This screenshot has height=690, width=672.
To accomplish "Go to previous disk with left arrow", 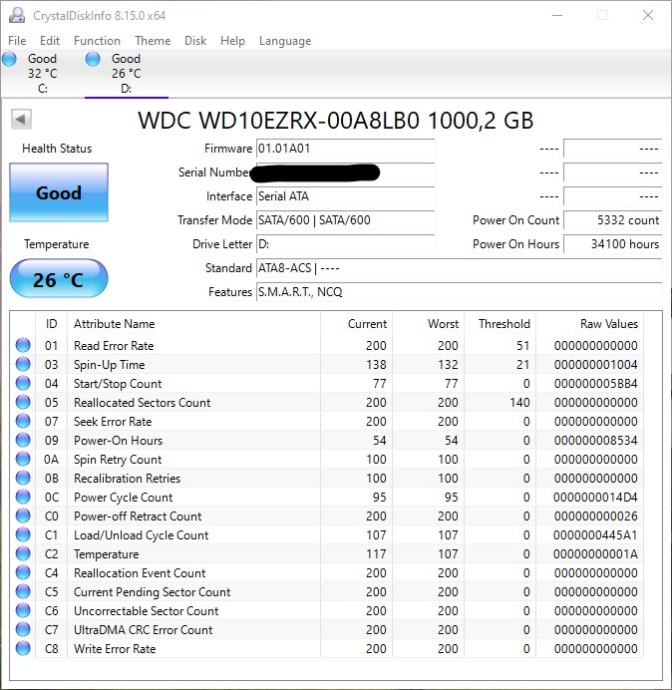I will coord(21,119).
